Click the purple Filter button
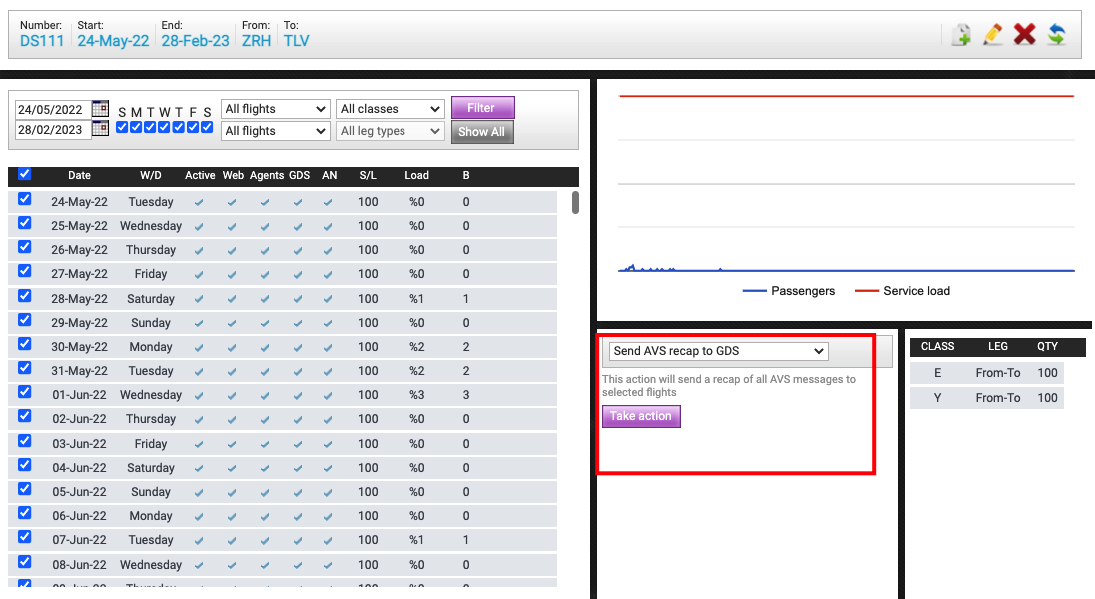Viewport: 1095px width, 599px height. [x=483, y=108]
